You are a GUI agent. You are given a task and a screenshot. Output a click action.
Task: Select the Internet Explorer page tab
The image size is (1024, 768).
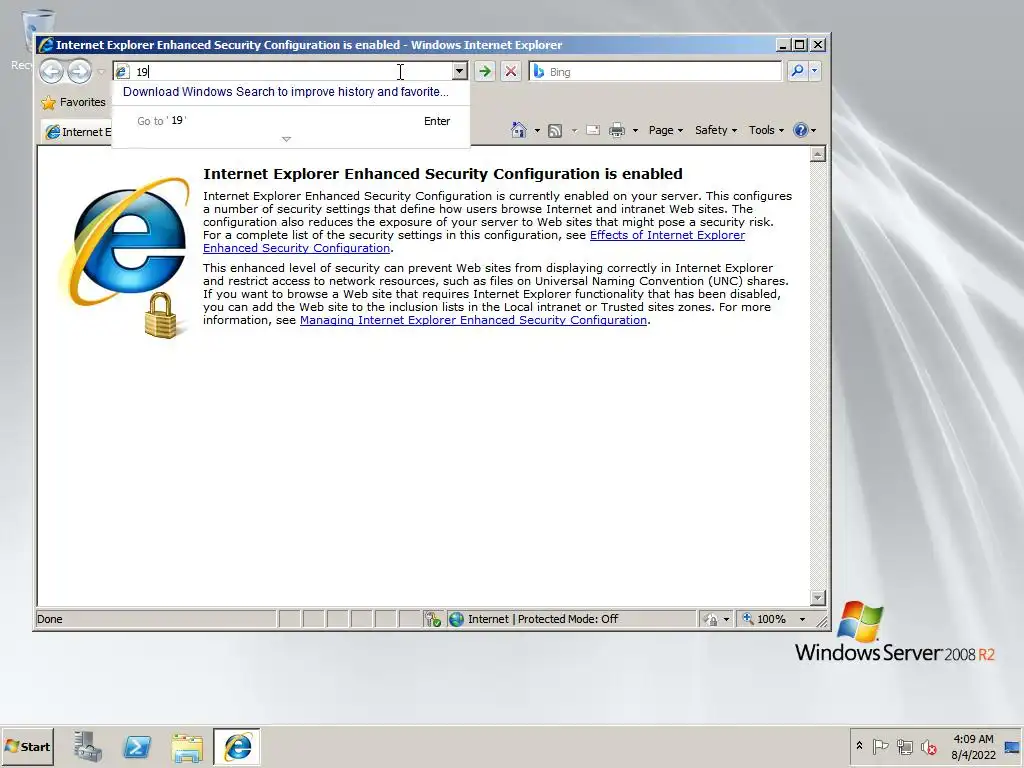pyautogui.click(x=77, y=132)
